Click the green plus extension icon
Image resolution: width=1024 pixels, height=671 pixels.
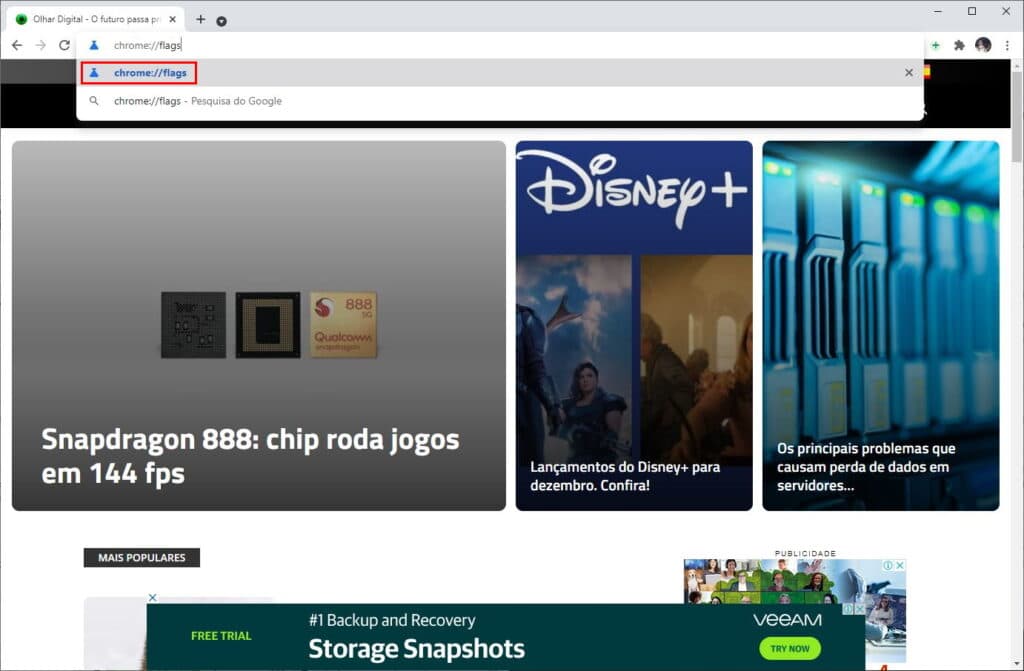tap(935, 45)
